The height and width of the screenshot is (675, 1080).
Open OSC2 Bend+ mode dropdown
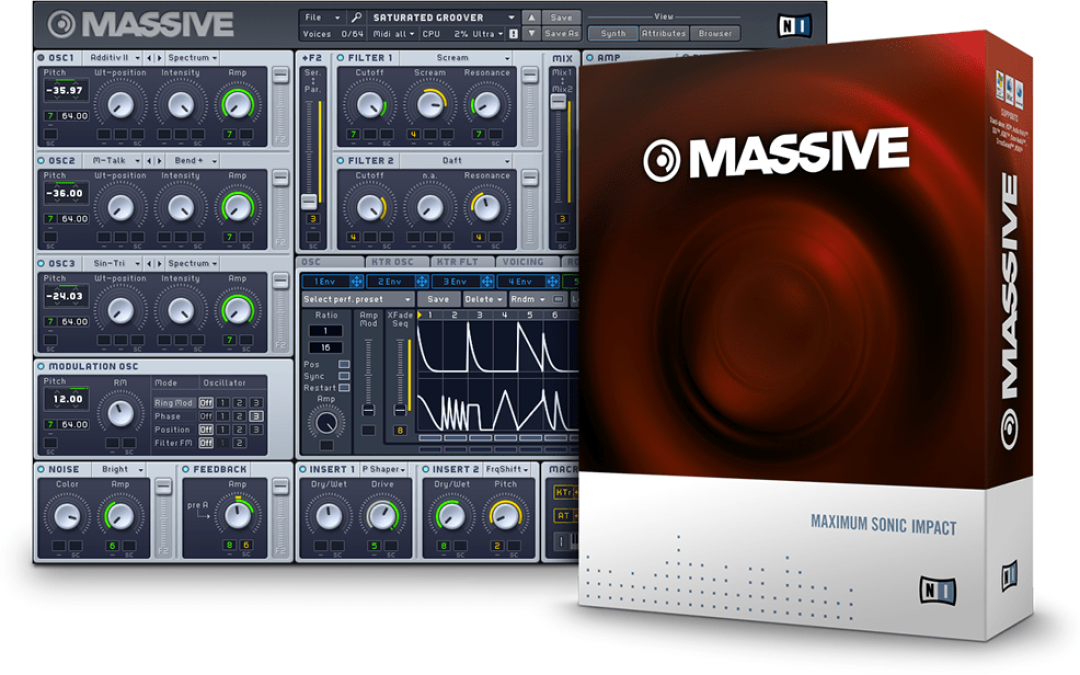coord(194,160)
